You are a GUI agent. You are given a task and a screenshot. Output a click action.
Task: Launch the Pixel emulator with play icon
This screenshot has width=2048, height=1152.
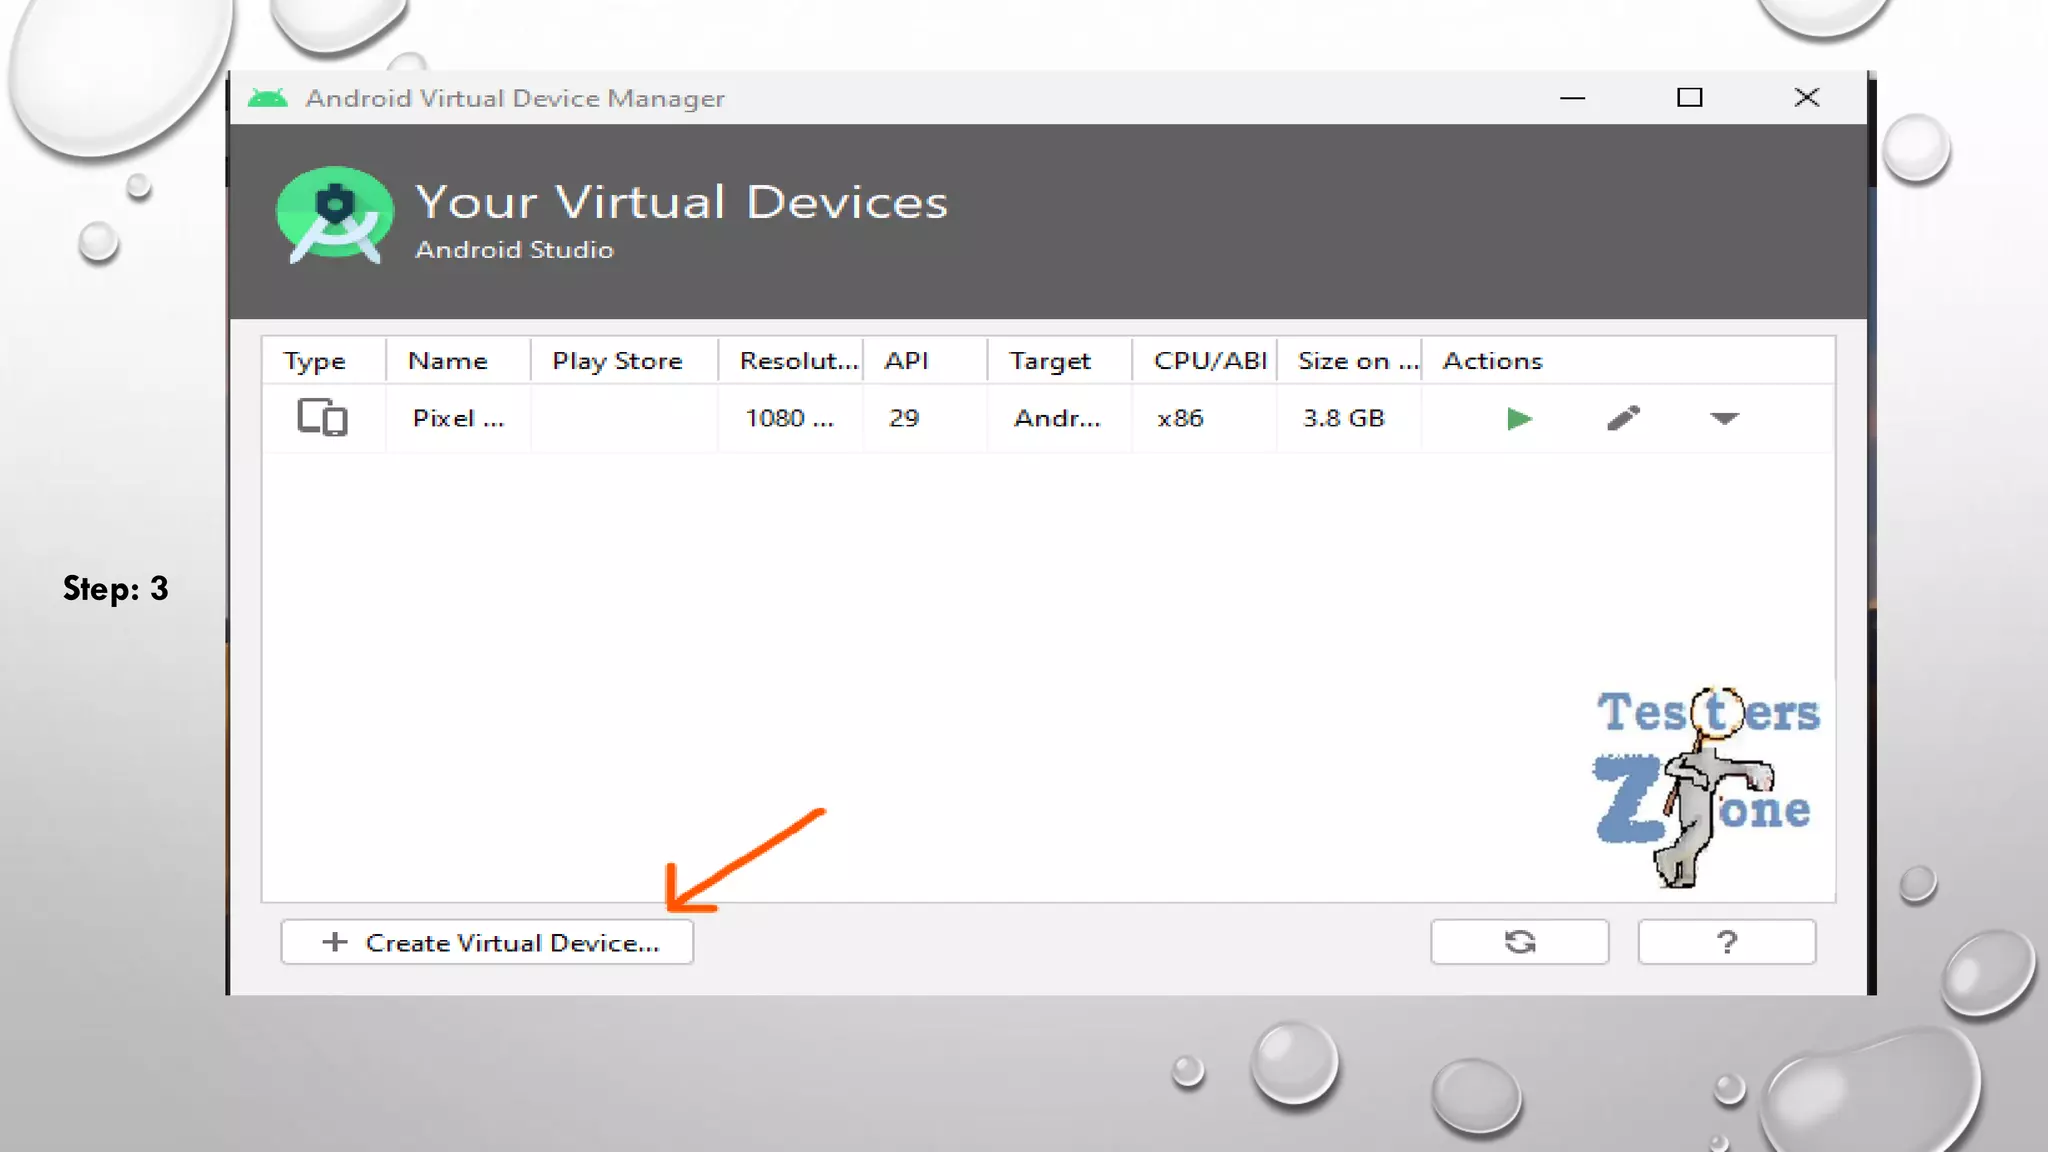(x=1519, y=419)
